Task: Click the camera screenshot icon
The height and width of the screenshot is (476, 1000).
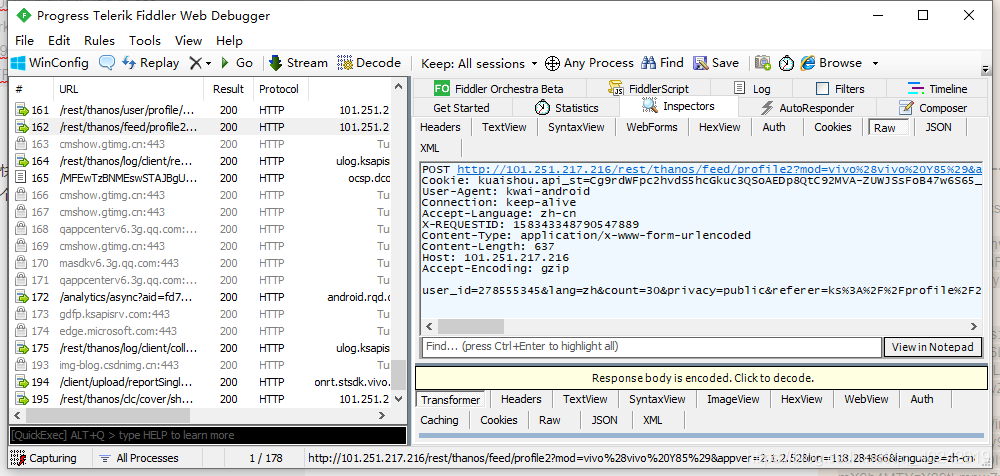Action: coord(763,63)
